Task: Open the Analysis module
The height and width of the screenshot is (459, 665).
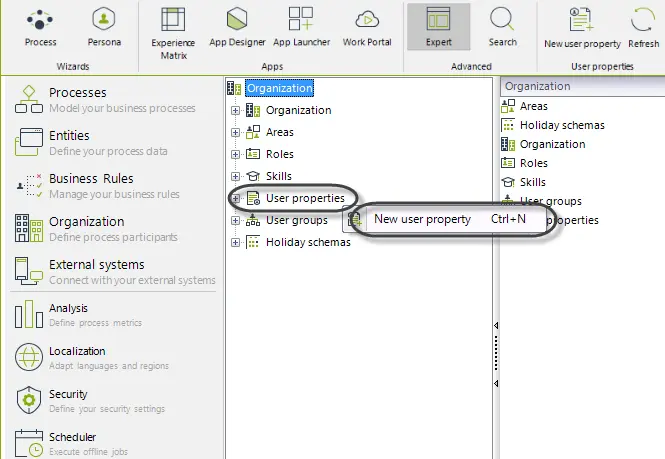Action: click(78, 314)
